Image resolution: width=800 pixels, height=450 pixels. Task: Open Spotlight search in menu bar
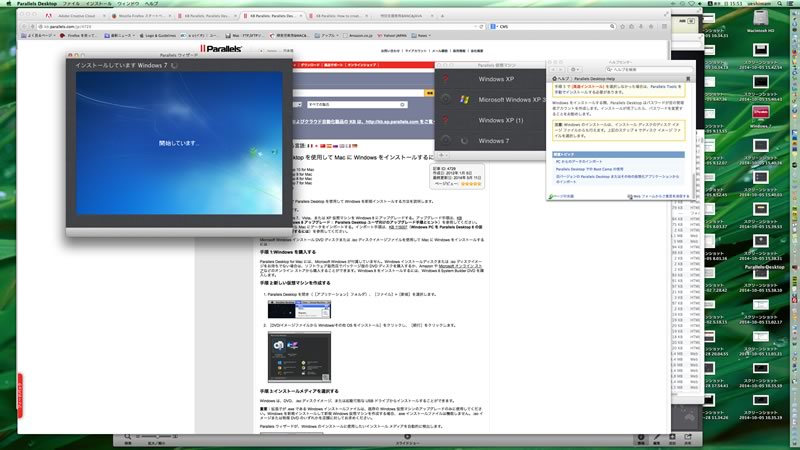780,3
